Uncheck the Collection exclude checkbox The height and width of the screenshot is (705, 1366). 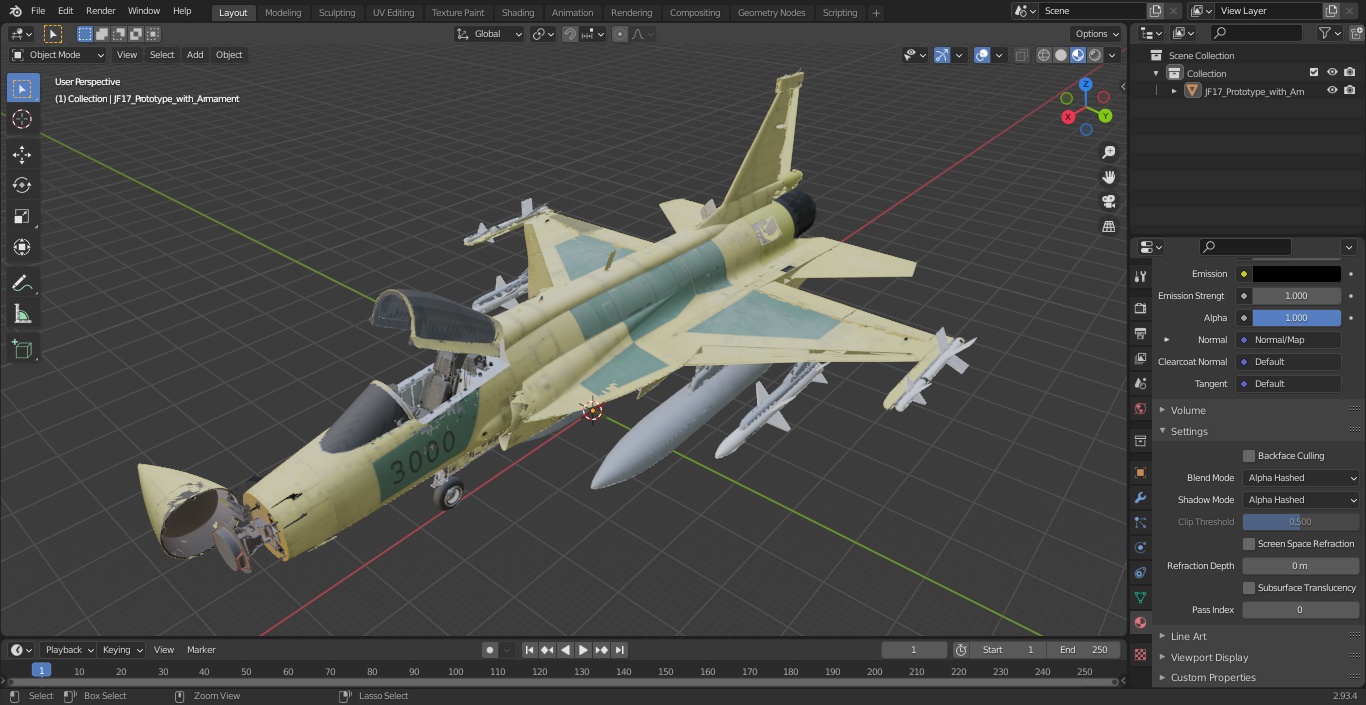coord(1314,73)
